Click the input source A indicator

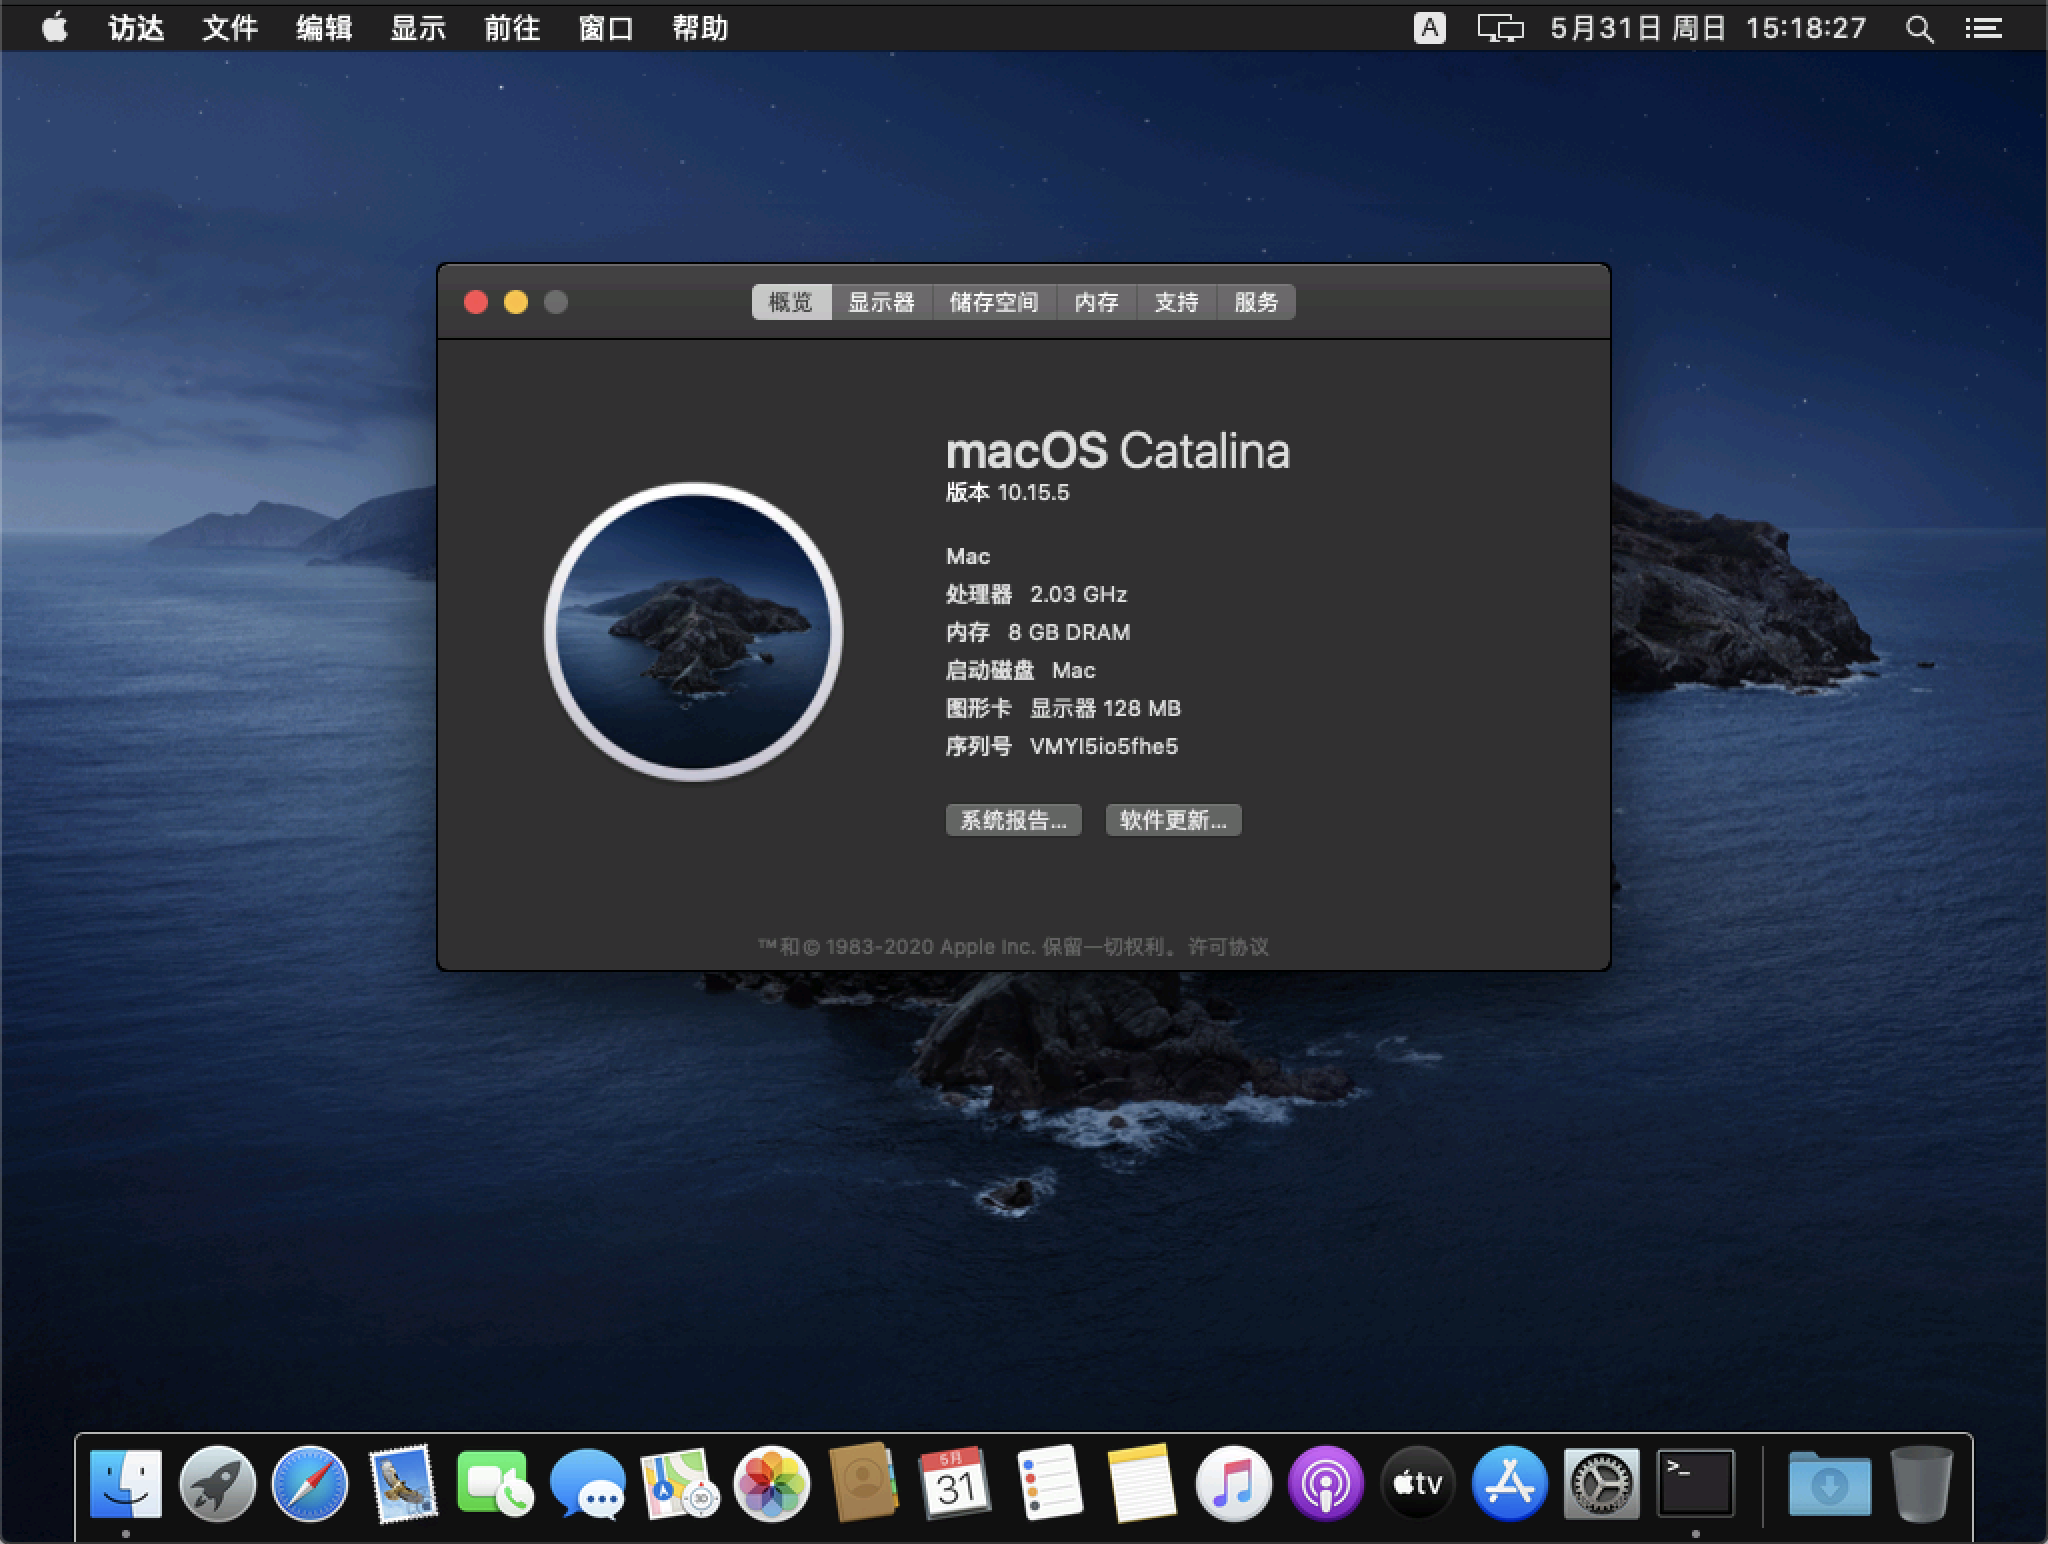click(1429, 28)
